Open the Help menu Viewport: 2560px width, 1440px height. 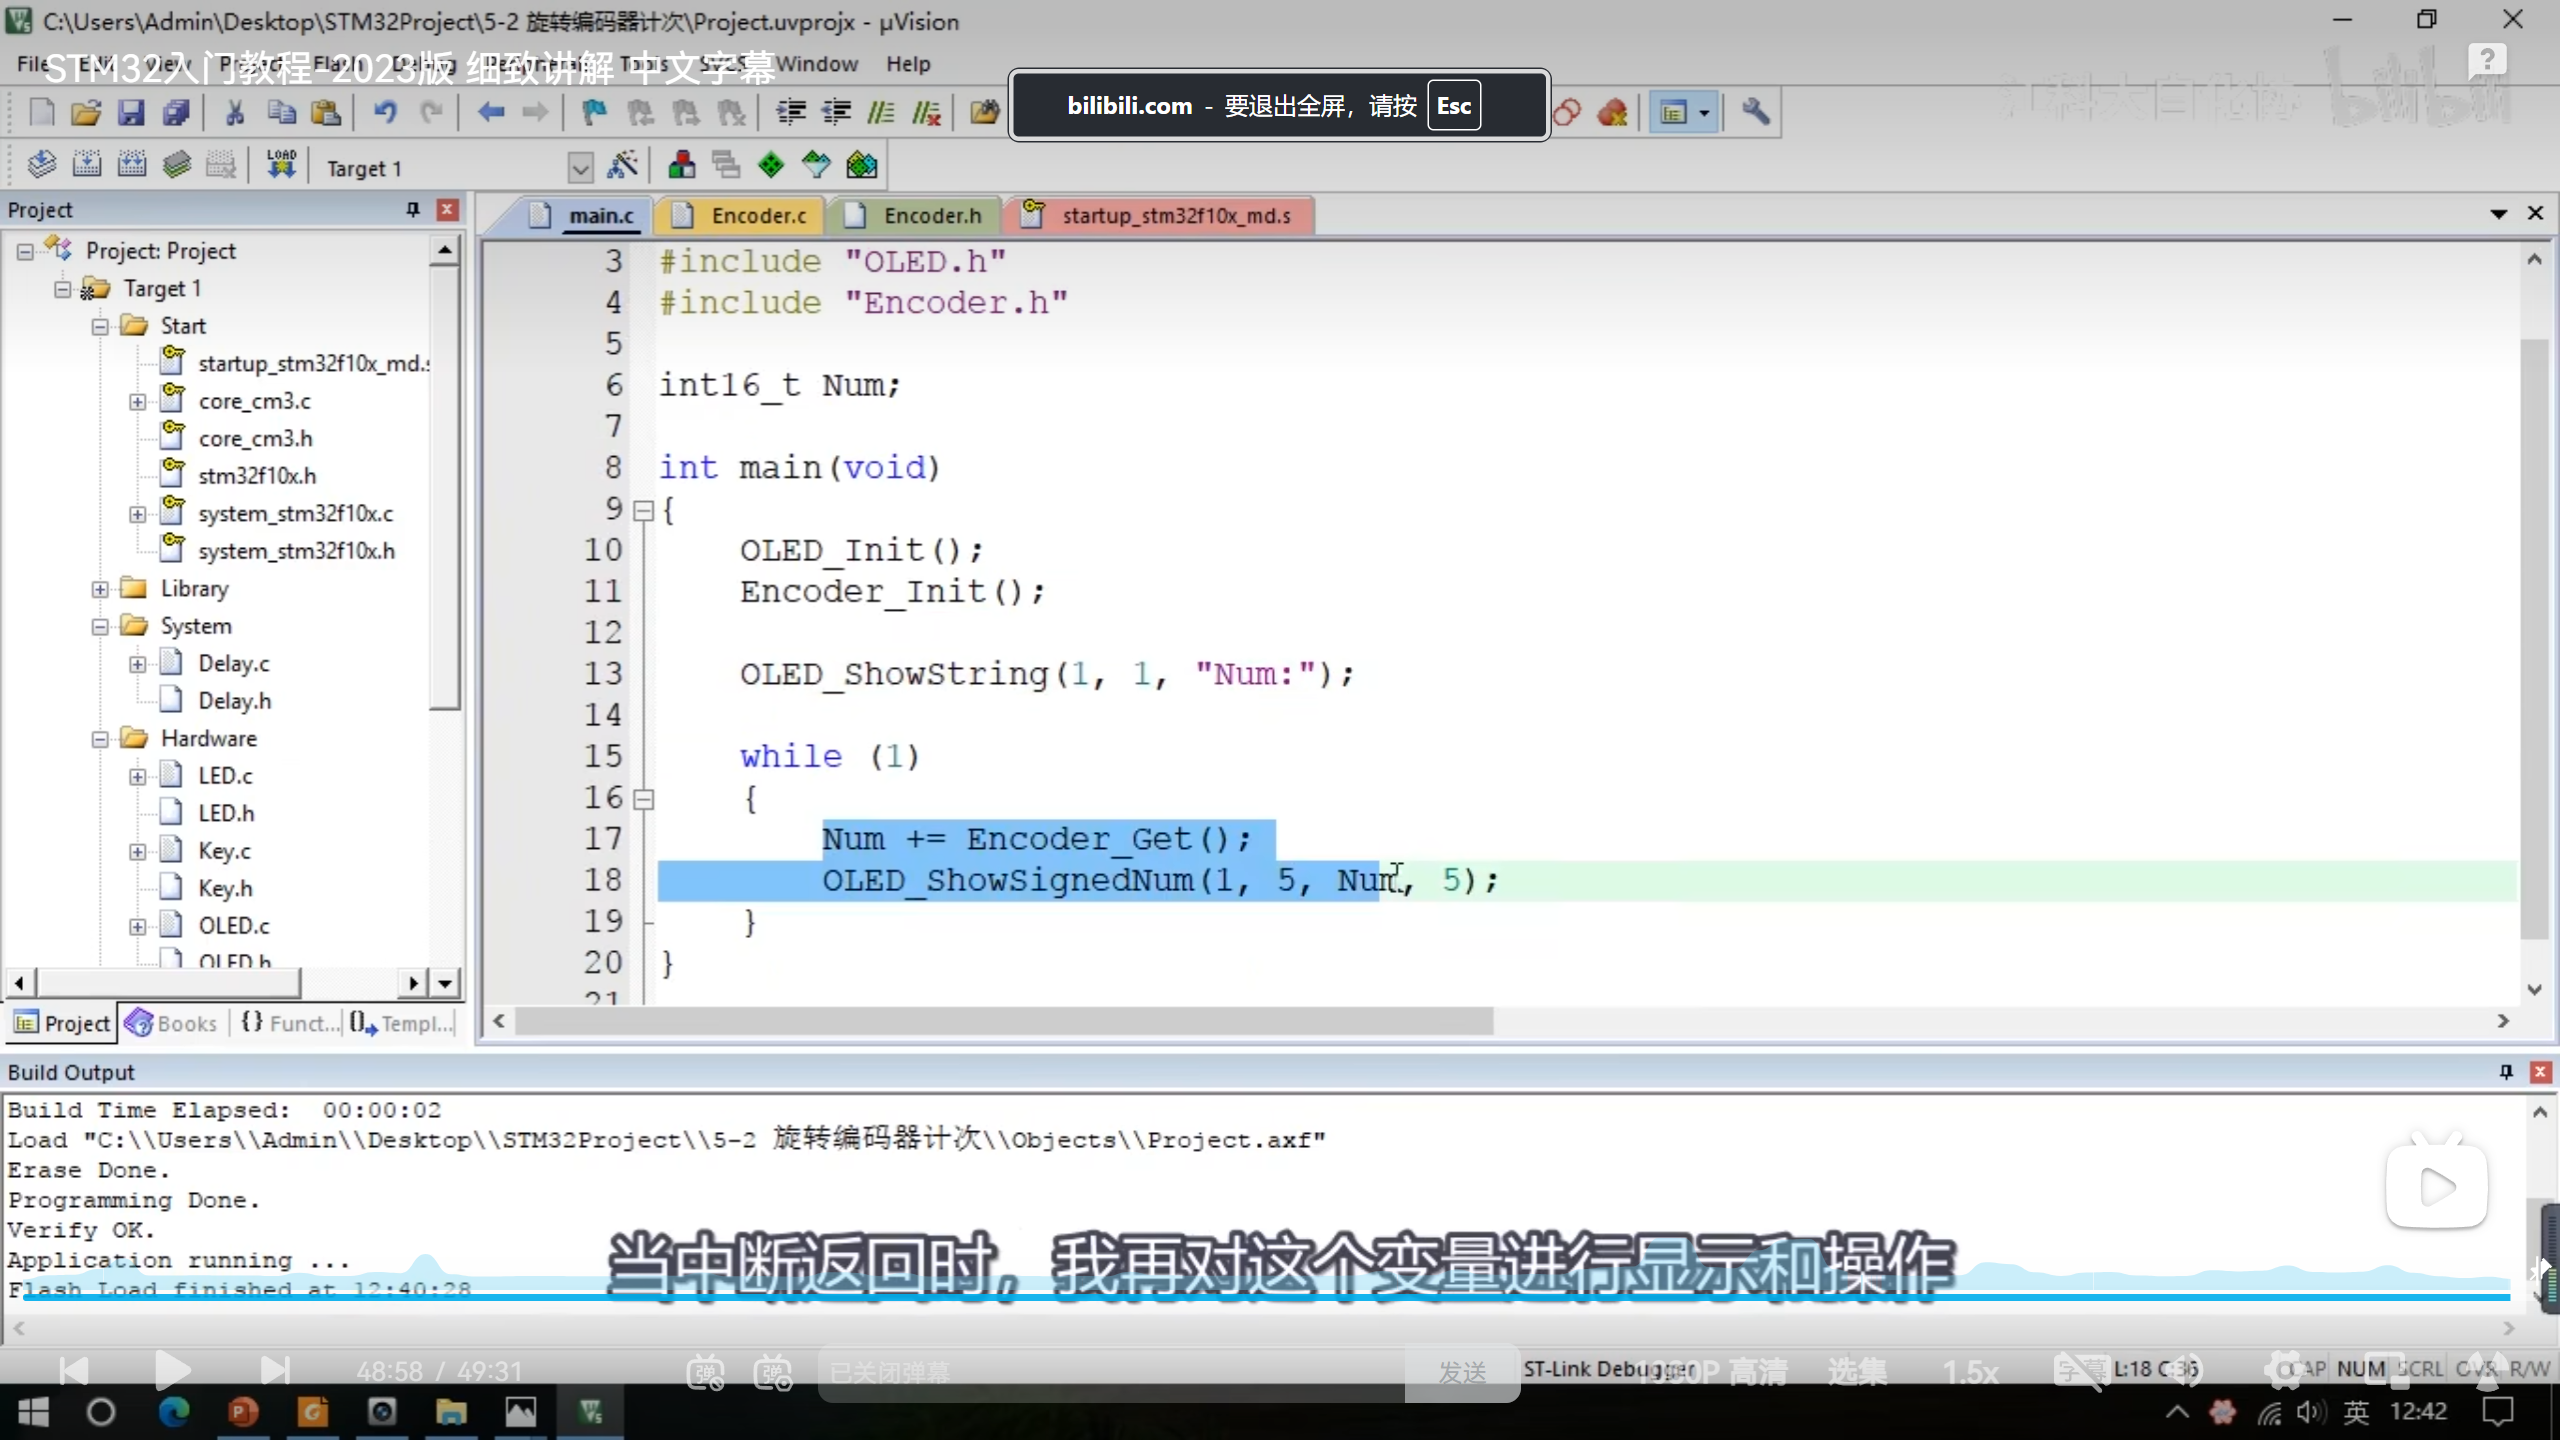907,64
